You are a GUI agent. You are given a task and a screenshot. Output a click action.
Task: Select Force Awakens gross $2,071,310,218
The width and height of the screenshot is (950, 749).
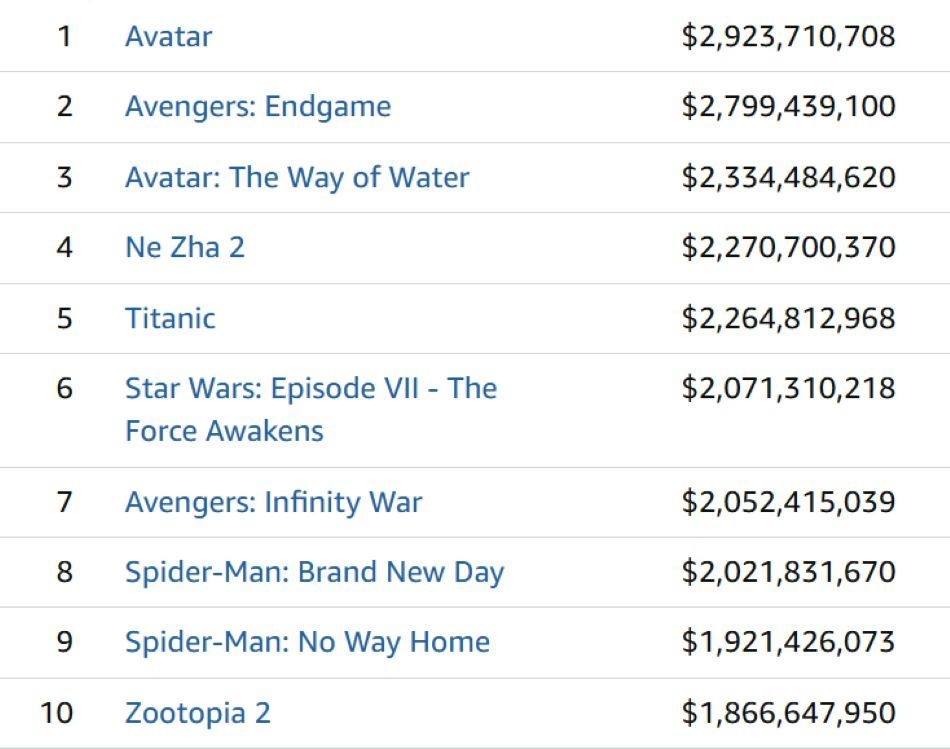[788, 388]
